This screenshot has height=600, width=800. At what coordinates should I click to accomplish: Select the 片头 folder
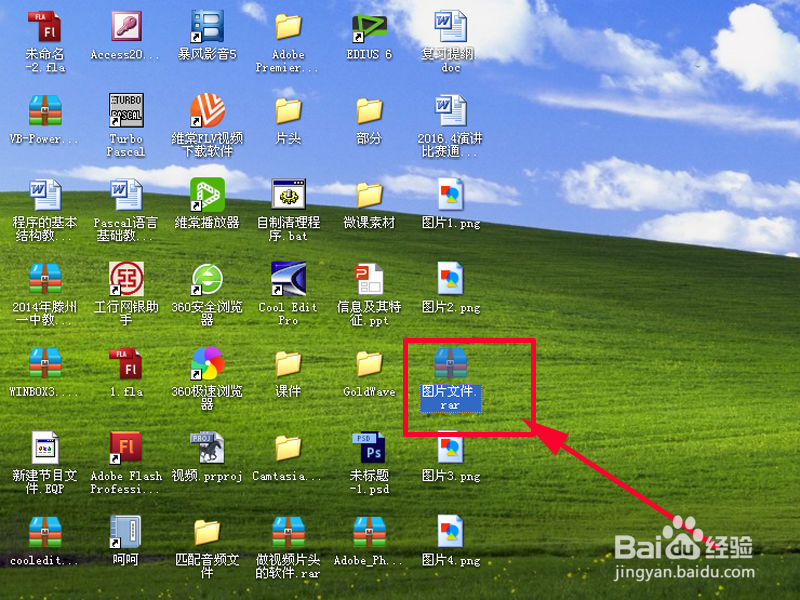click(288, 111)
